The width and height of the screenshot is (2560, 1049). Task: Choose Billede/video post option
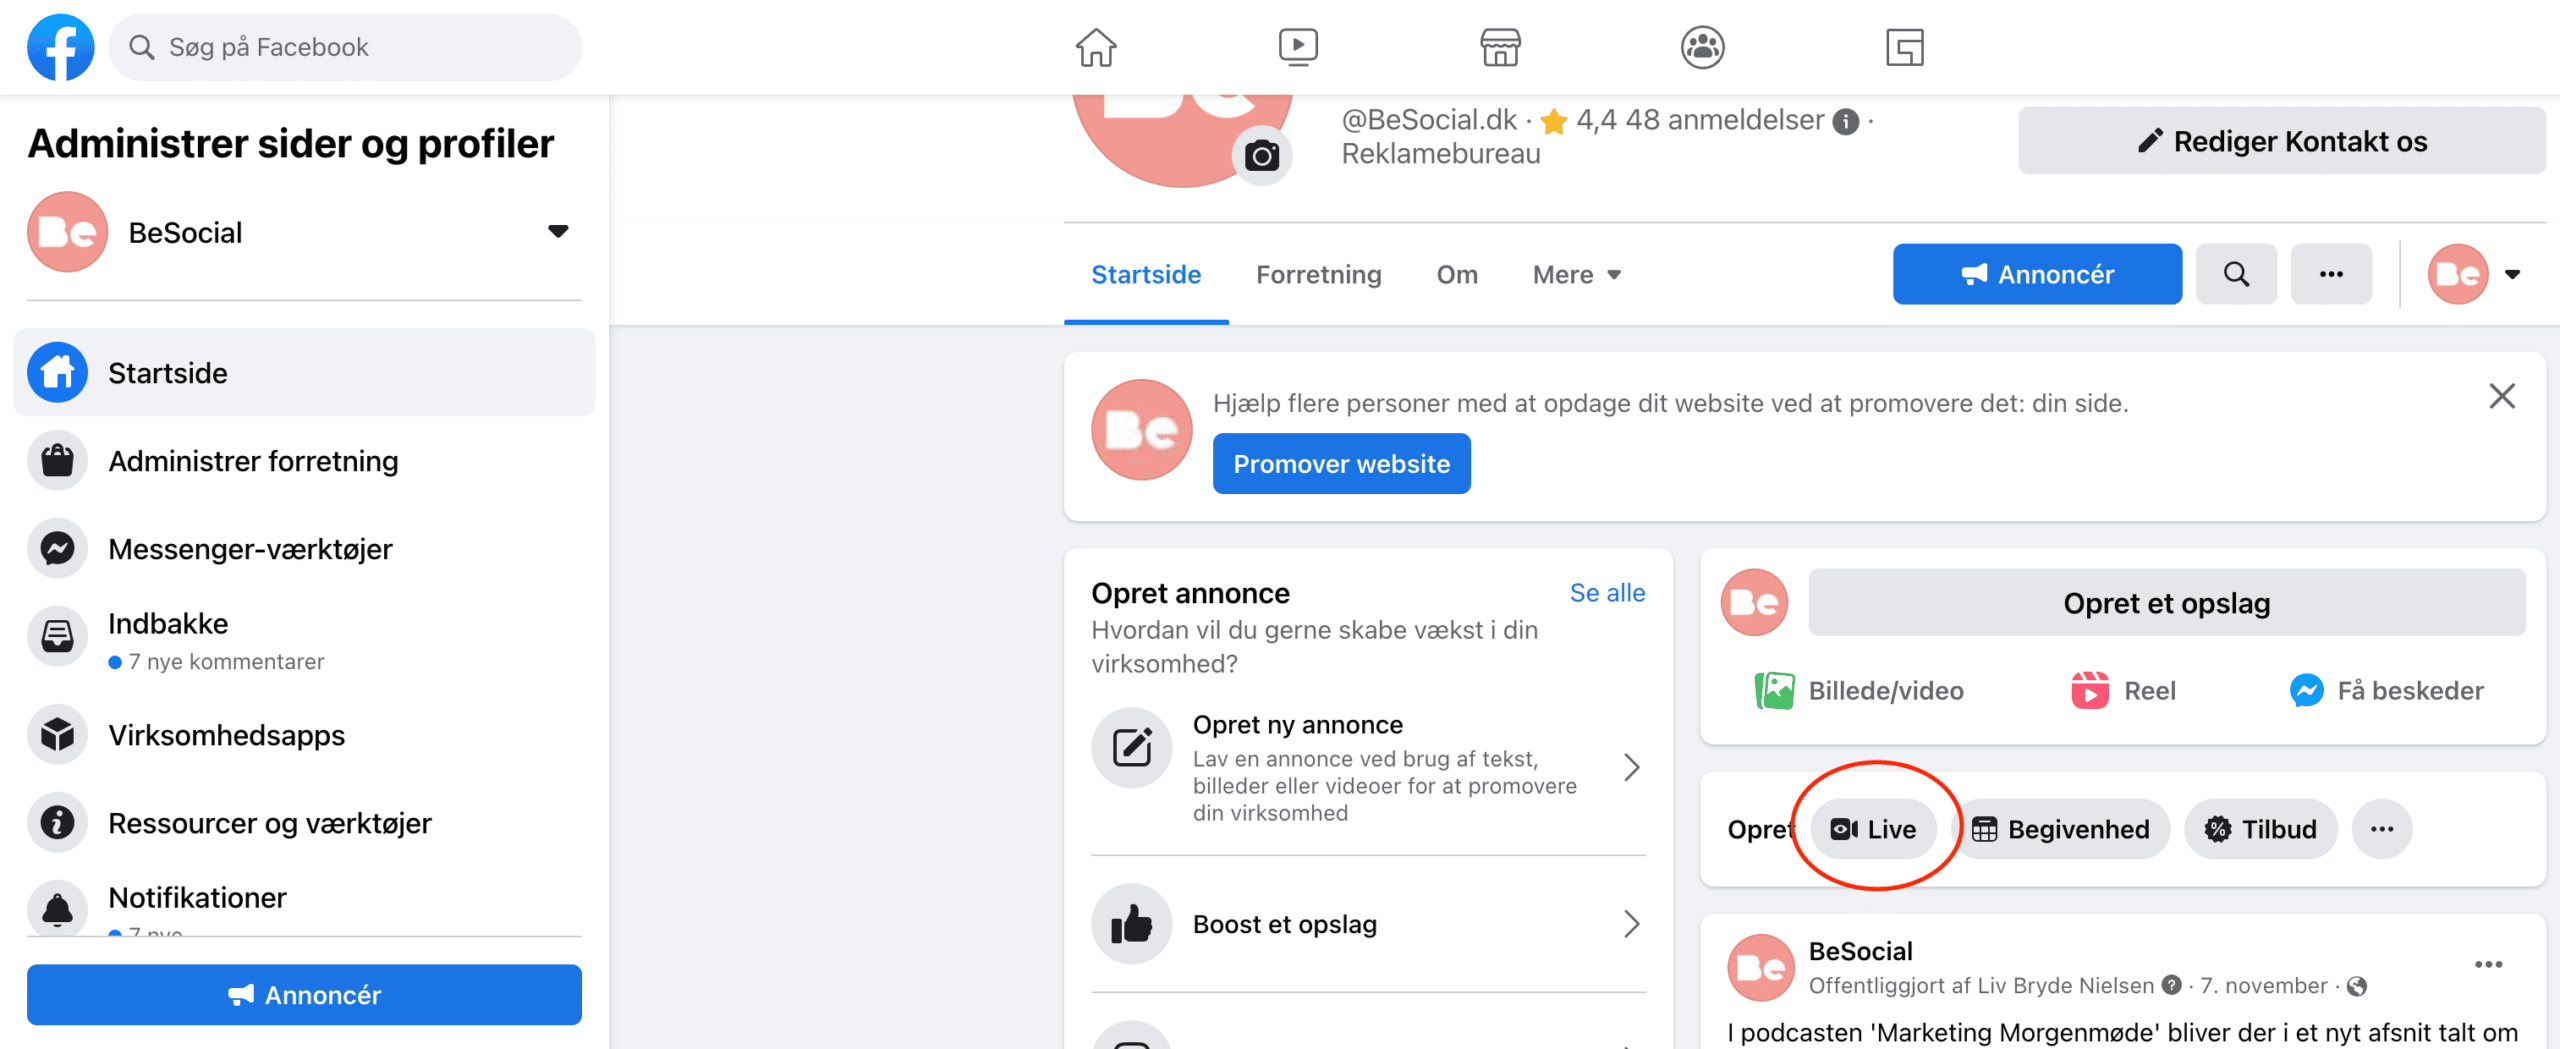(x=1859, y=691)
